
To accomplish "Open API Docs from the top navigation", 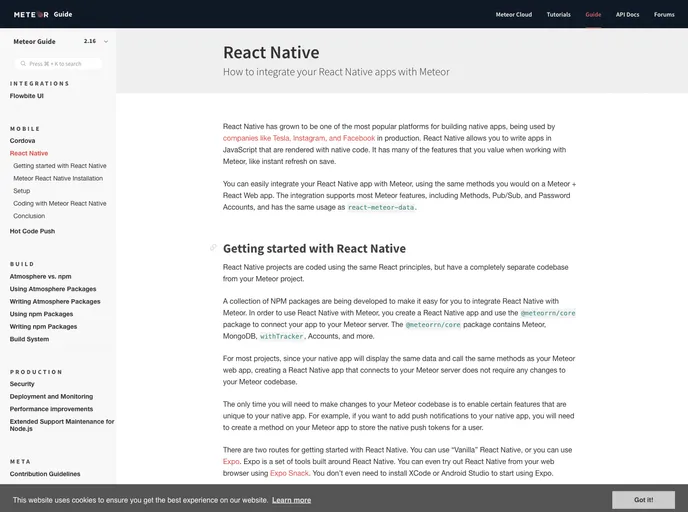I will pyautogui.click(x=627, y=14).
